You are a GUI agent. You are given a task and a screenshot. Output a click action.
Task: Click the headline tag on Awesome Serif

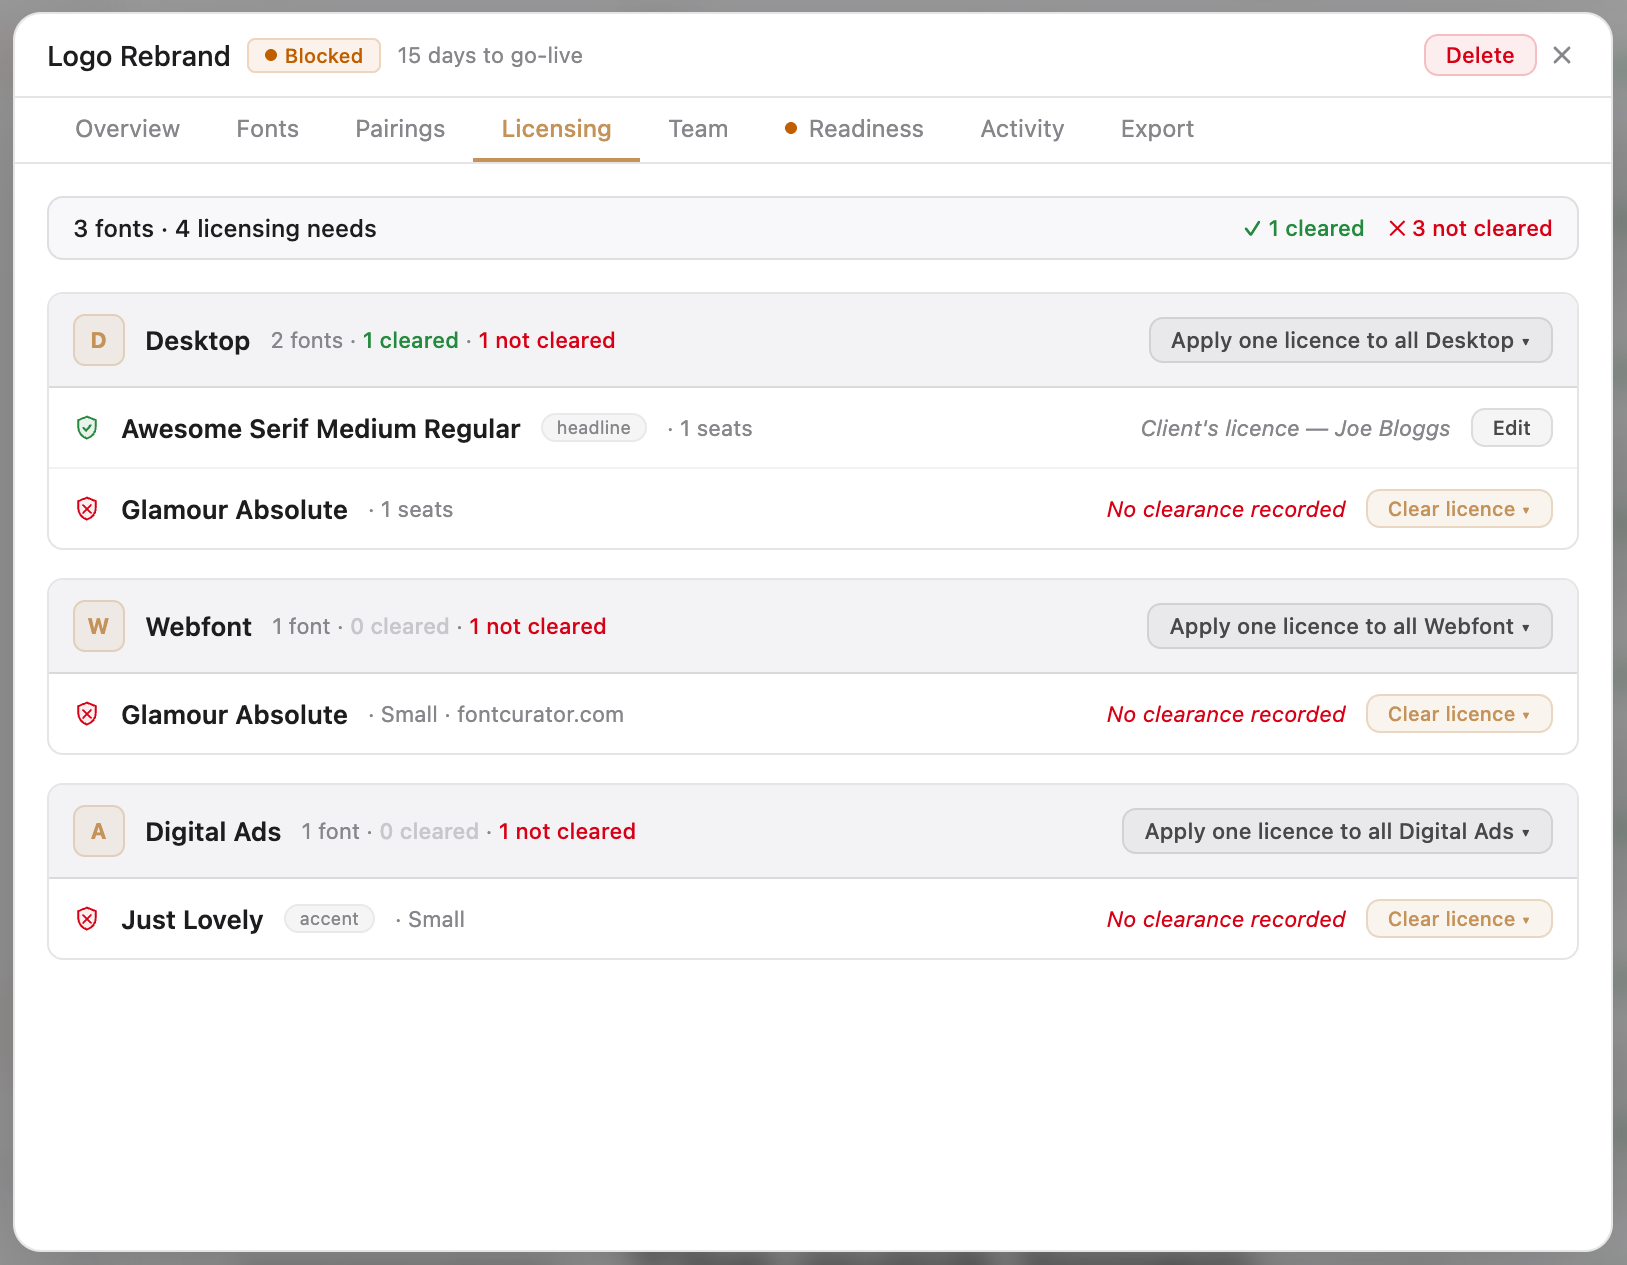[594, 428]
